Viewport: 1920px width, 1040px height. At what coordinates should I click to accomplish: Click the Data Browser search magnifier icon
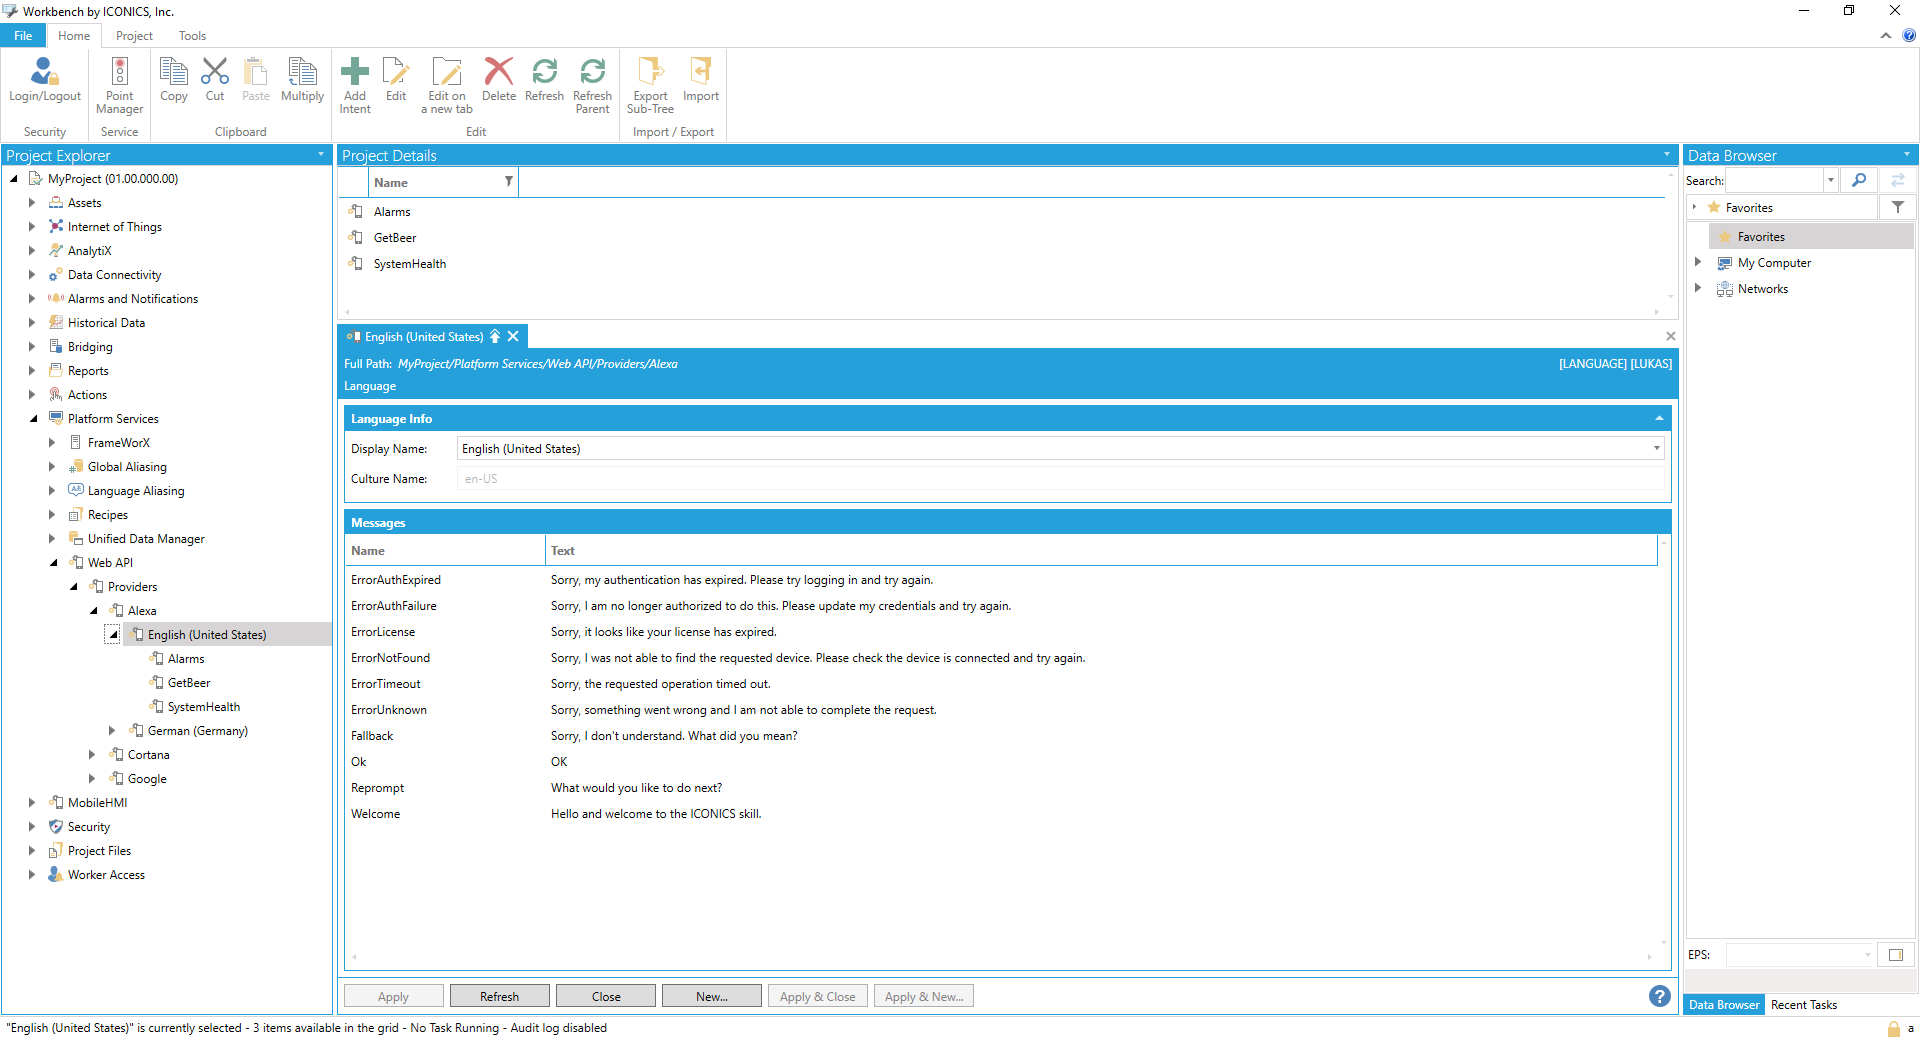tap(1859, 180)
